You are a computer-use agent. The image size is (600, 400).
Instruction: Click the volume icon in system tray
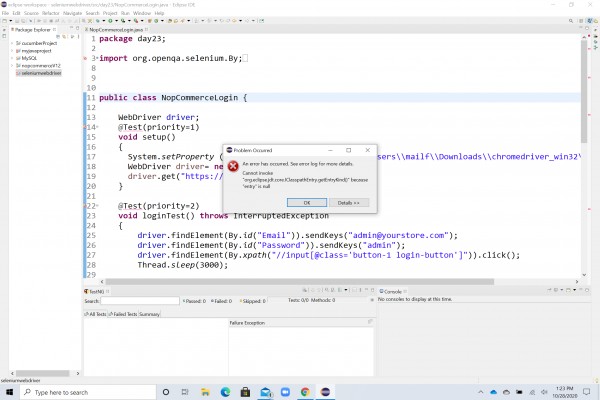pos(544,392)
